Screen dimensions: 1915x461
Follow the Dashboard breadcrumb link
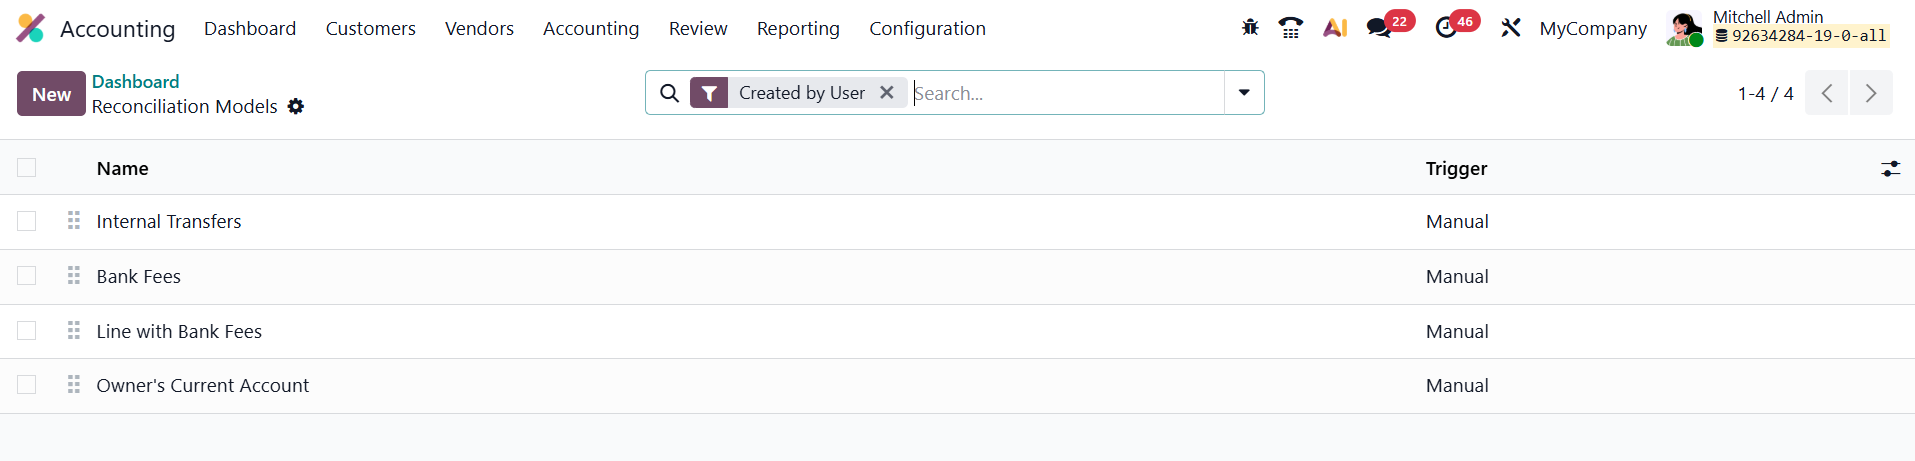(x=135, y=82)
